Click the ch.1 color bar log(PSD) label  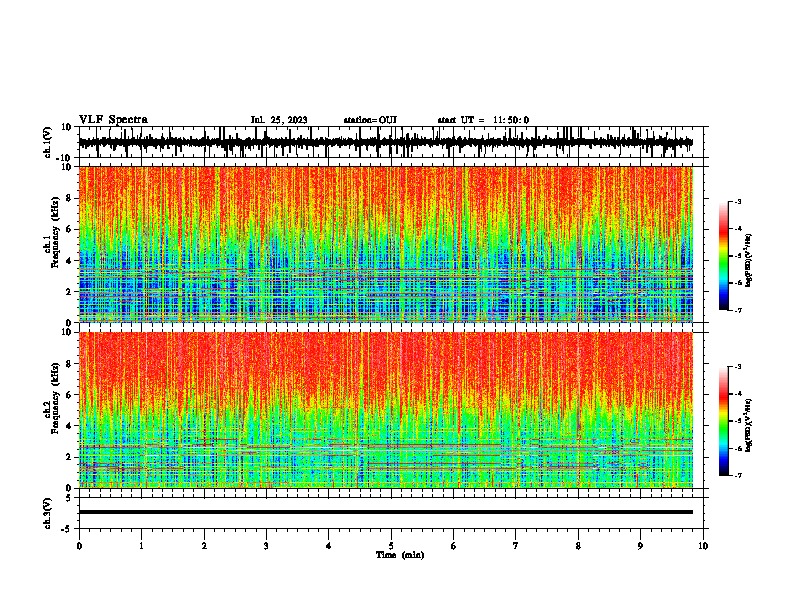[x=749, y=261]
